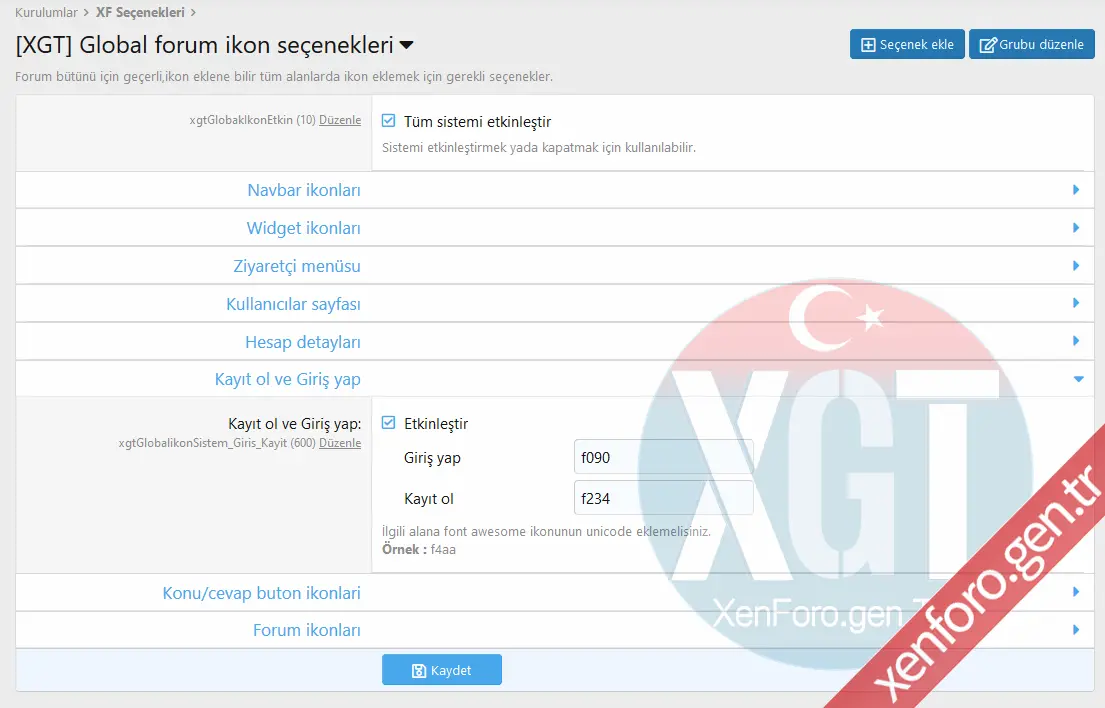Image resolution: width=1105 pixels, height=708 pixels.
Task: Open the Widget ikonları heading
Action: (x=303, y=228)
